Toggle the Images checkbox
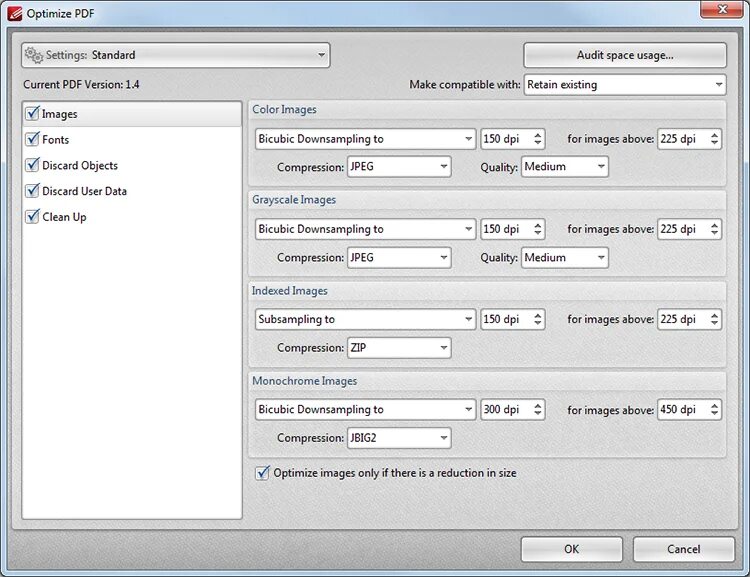Viewport: 750px width, 577px height. (x=32, y=113)
